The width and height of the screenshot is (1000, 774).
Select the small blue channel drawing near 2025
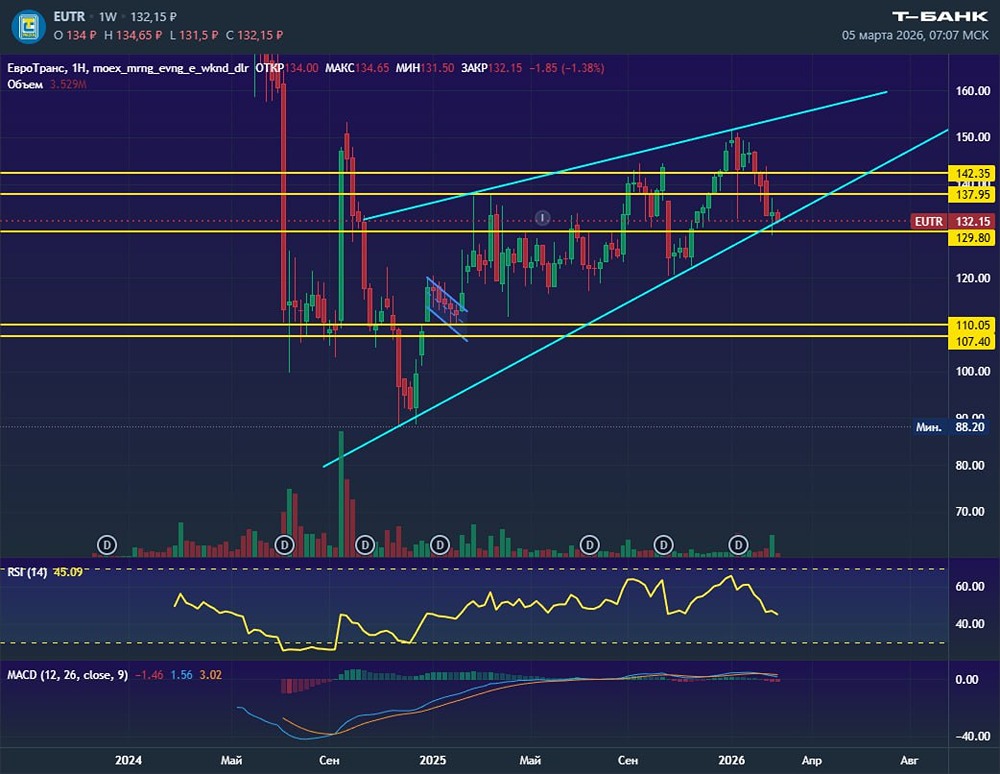446,309
